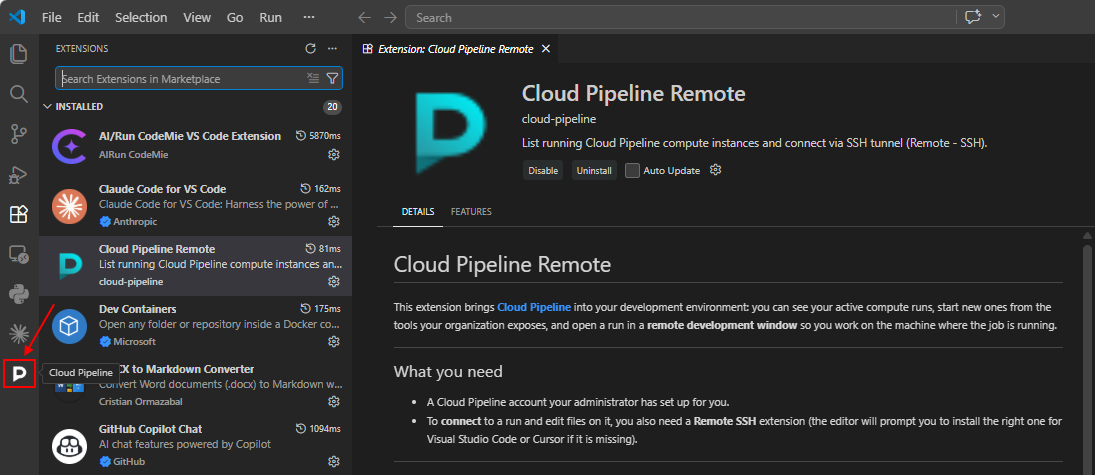This screenshot has height=475, width=1095.
Task: Open manage gear for AI/Run CodeMie extension
Action: tap(334, 154)
